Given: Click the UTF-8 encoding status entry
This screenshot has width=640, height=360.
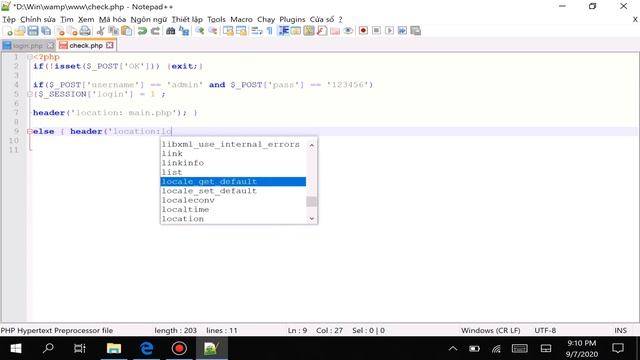Looking at the screenshot, I should click(x=545, y=330).
